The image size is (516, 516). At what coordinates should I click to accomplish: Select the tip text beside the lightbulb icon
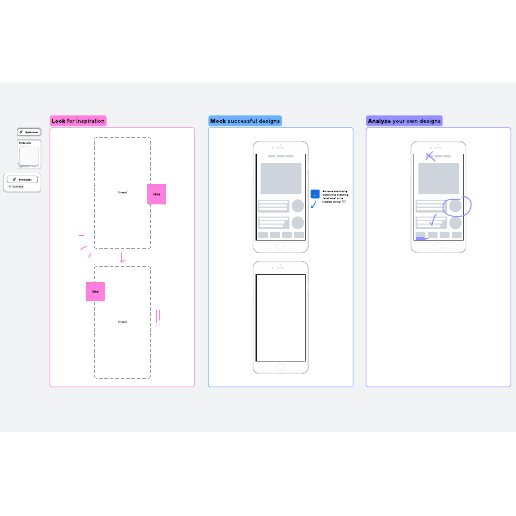point(335,197)
